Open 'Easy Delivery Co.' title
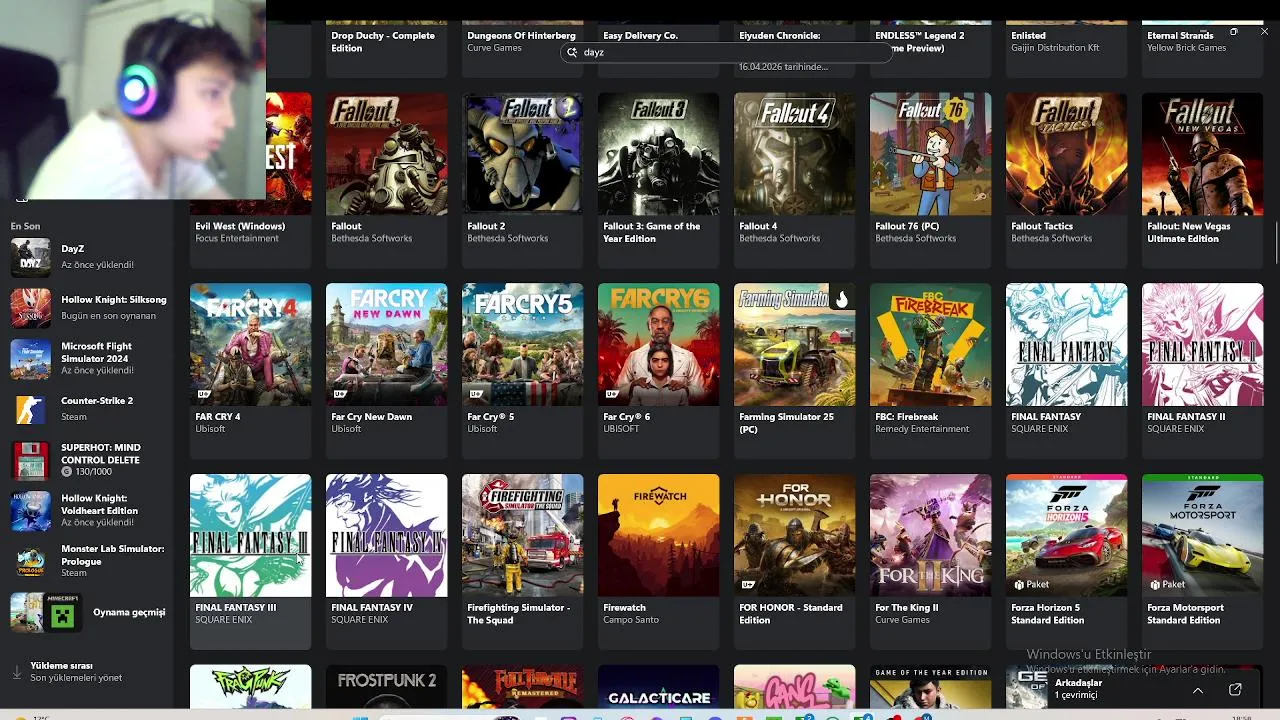 [x=640, y=35]
